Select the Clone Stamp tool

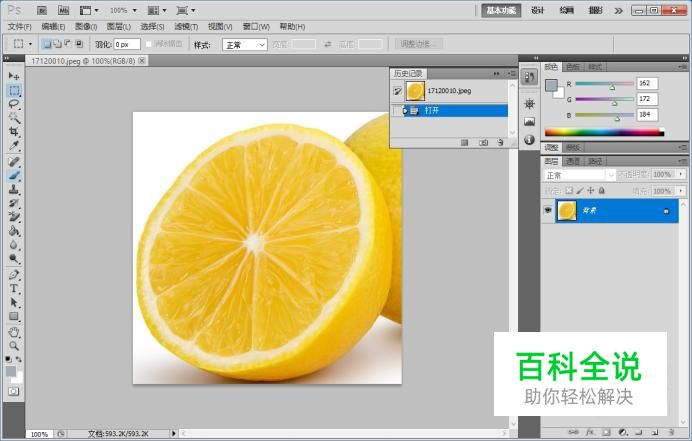[14, 189]
